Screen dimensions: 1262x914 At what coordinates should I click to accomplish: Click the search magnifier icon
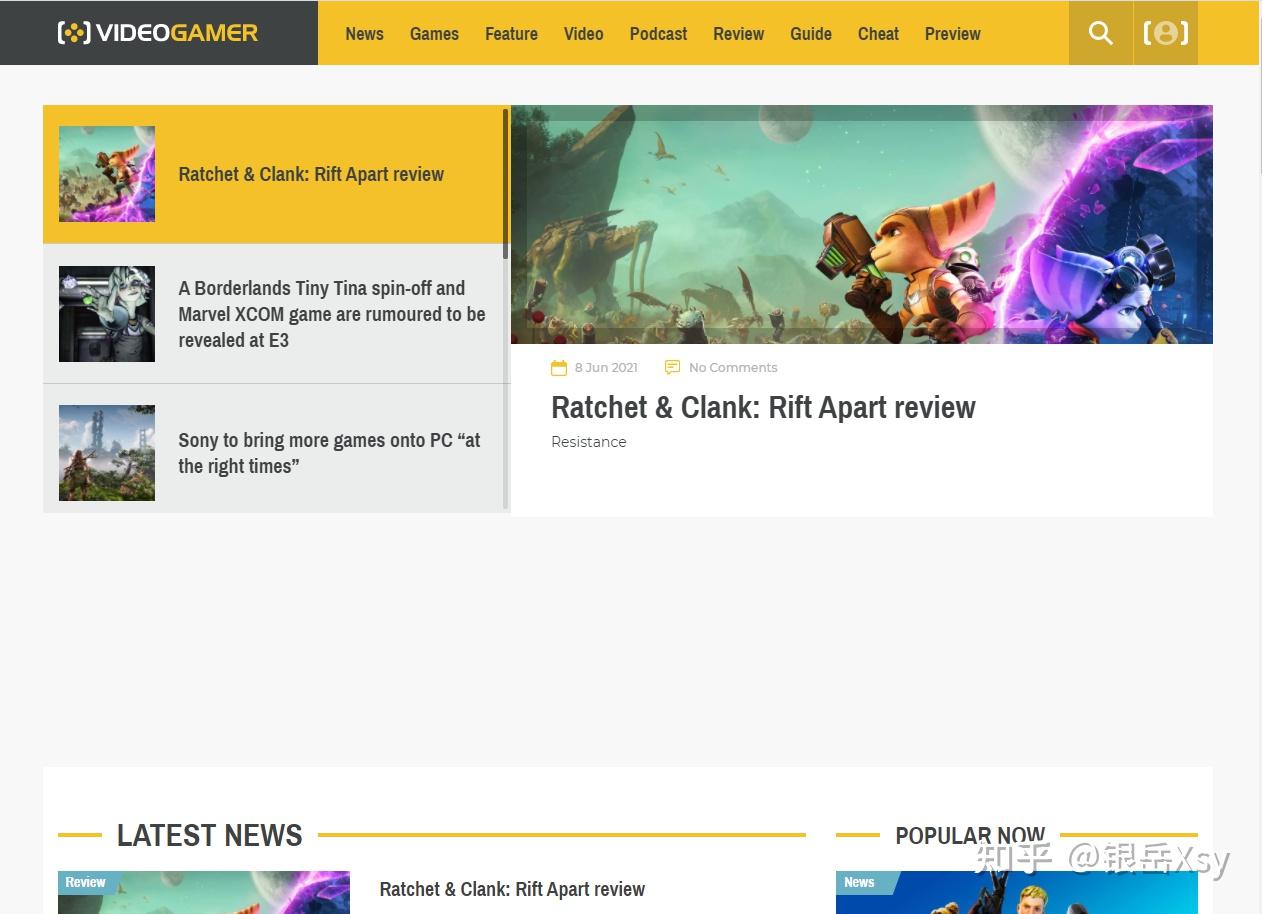[1100, 33]
